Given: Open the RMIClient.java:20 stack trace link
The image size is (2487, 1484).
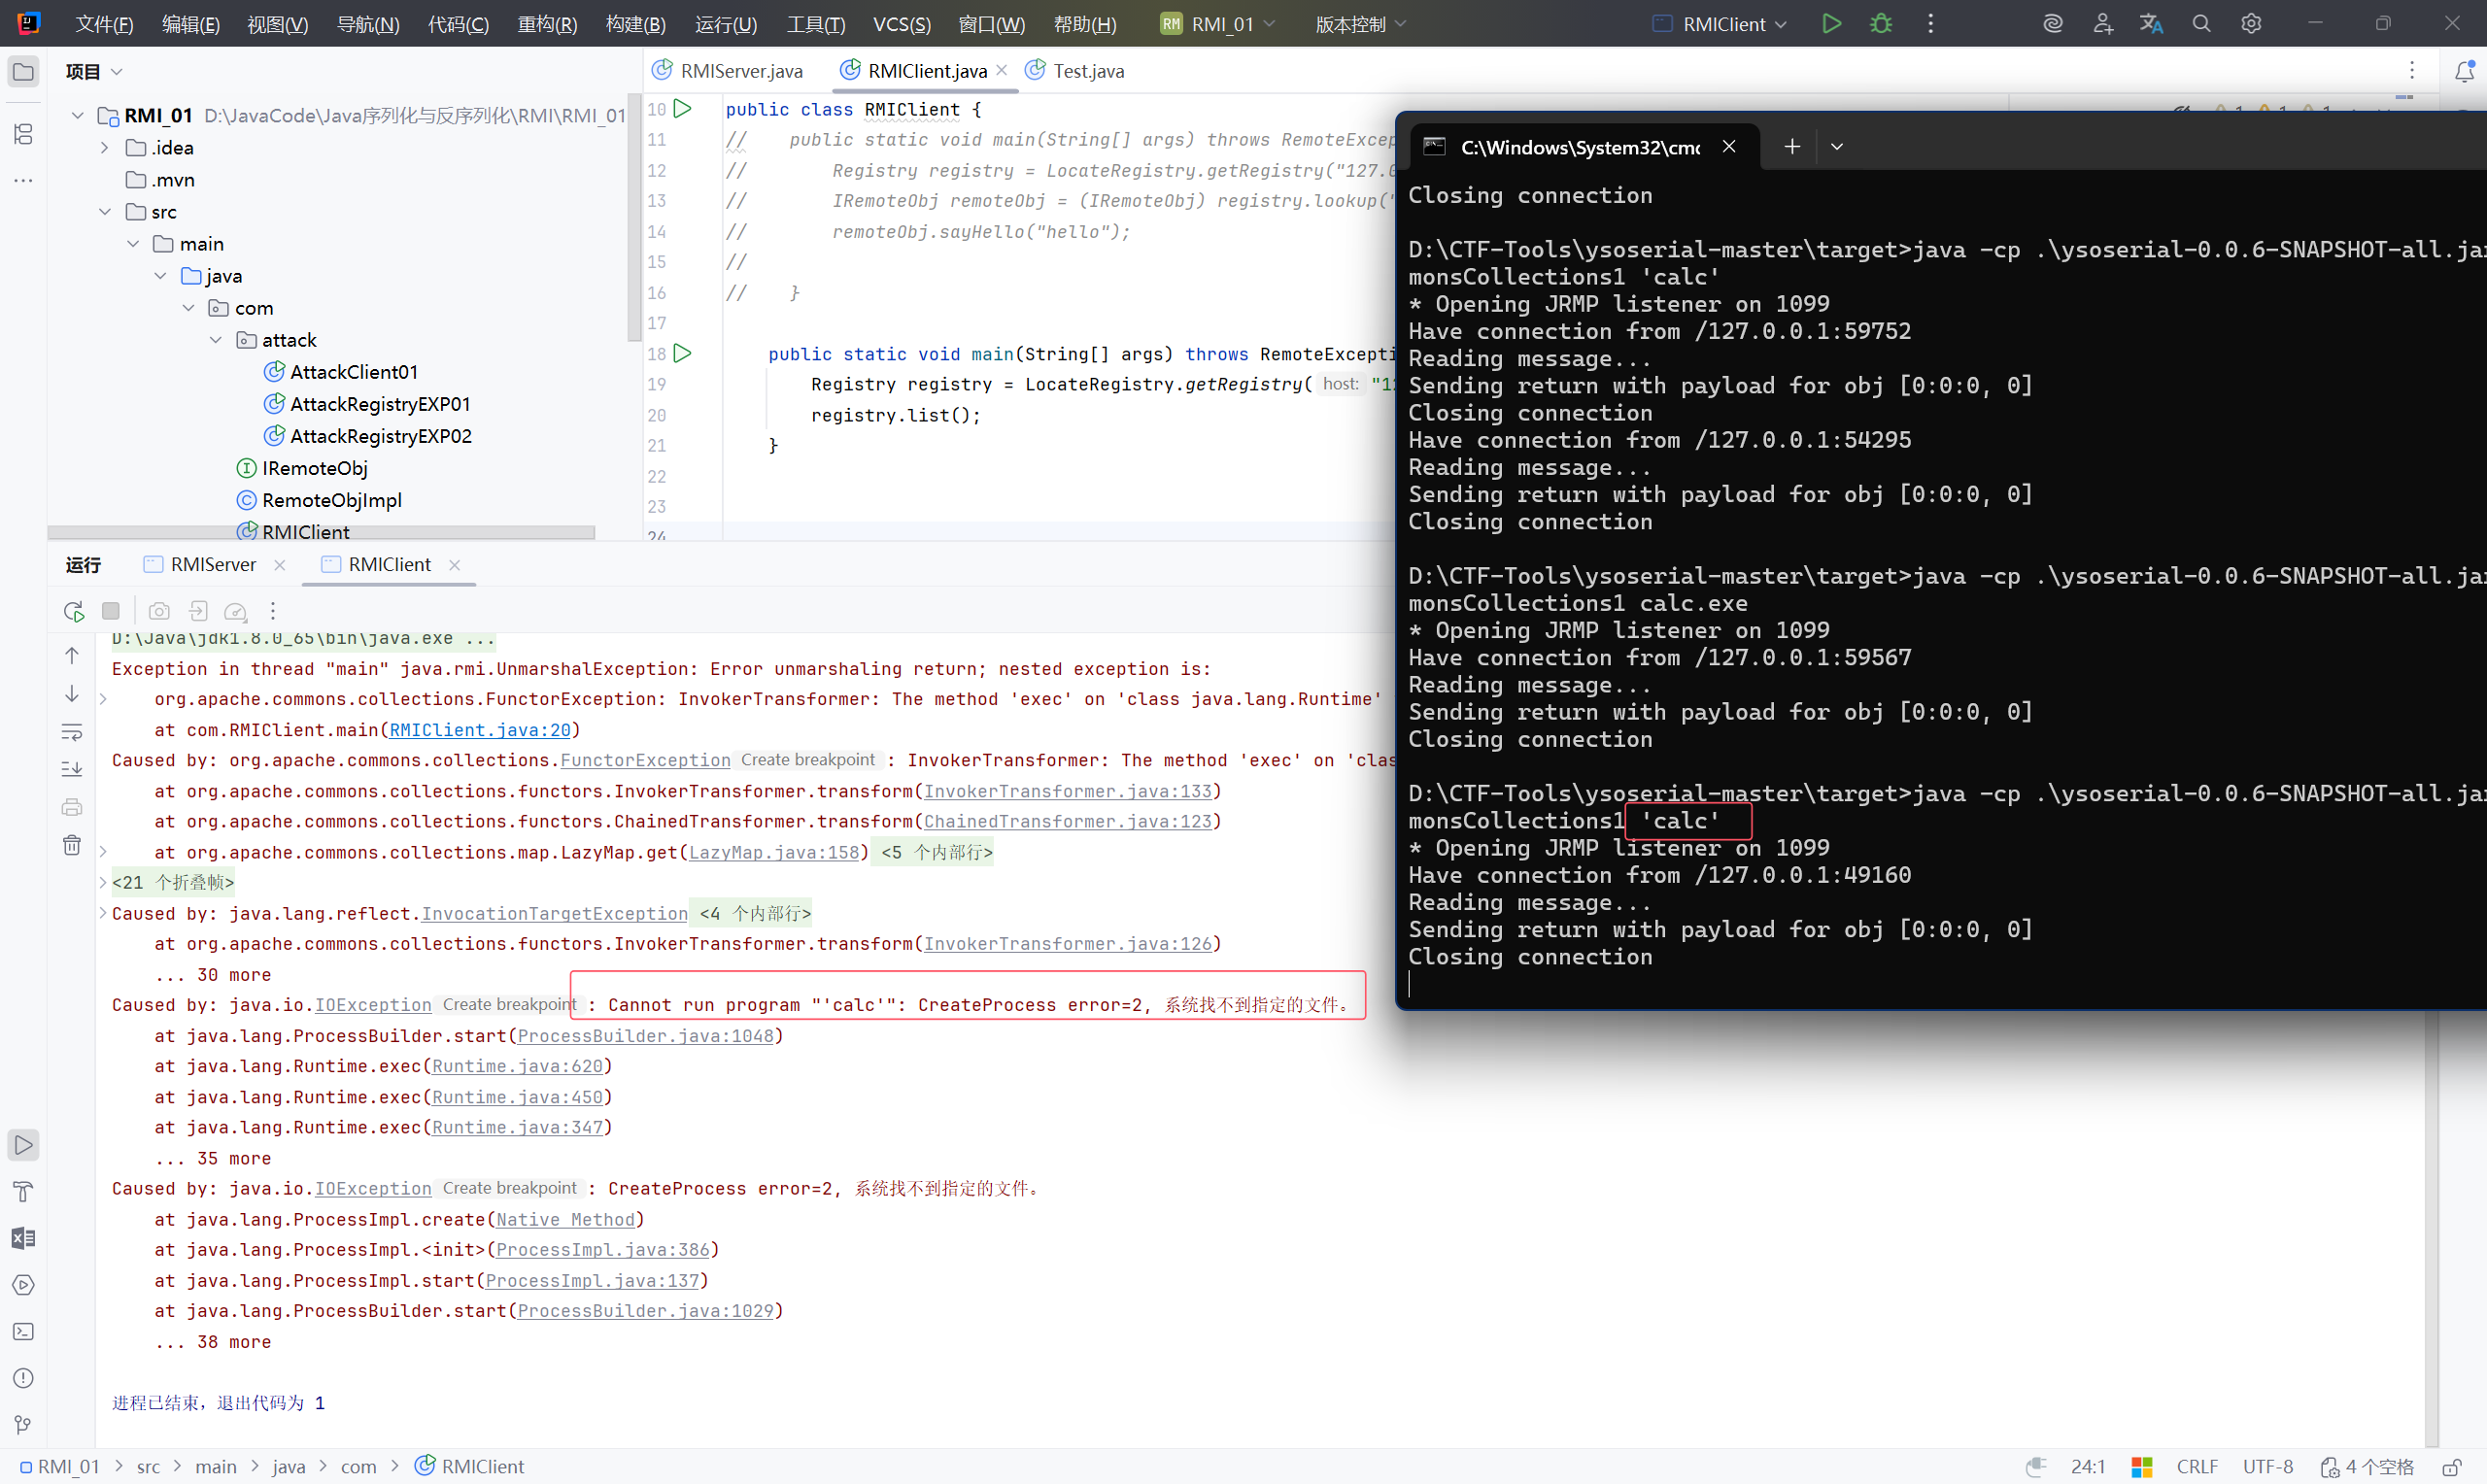Looking at the screenshot, I should click(479, 730).
